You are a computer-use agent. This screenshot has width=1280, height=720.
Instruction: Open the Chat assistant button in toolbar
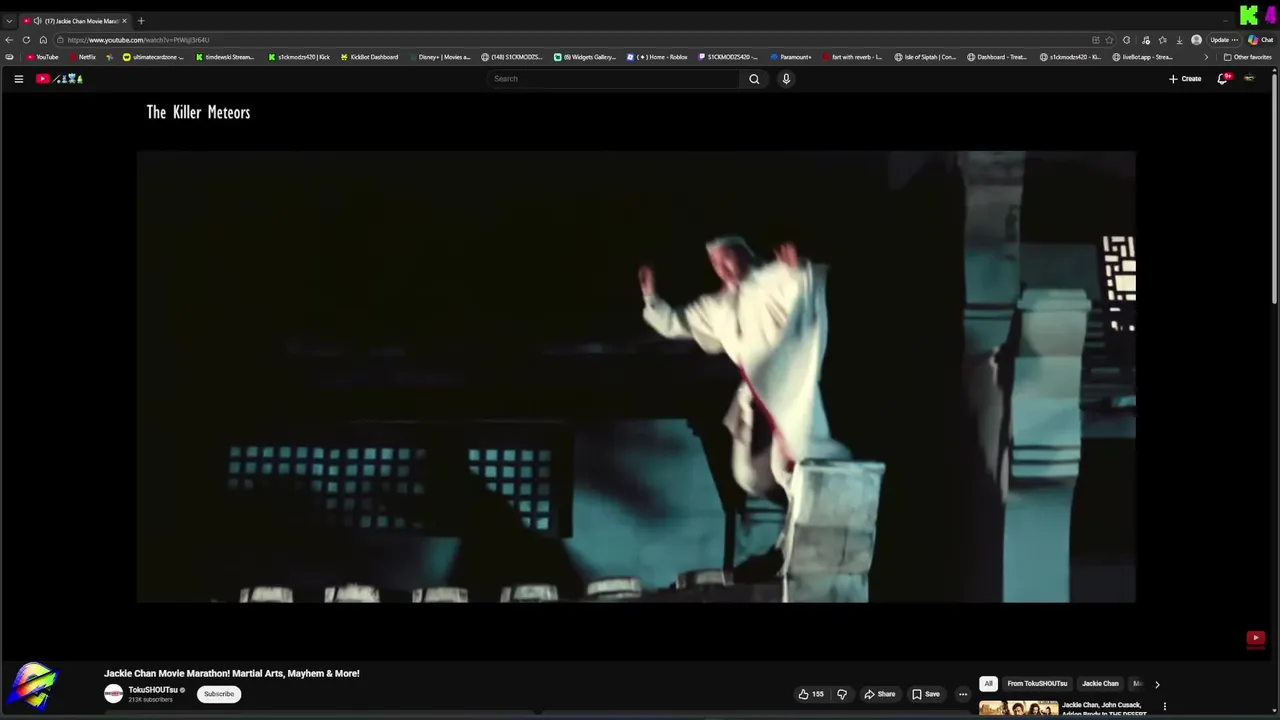click(x=1259, y=40)
